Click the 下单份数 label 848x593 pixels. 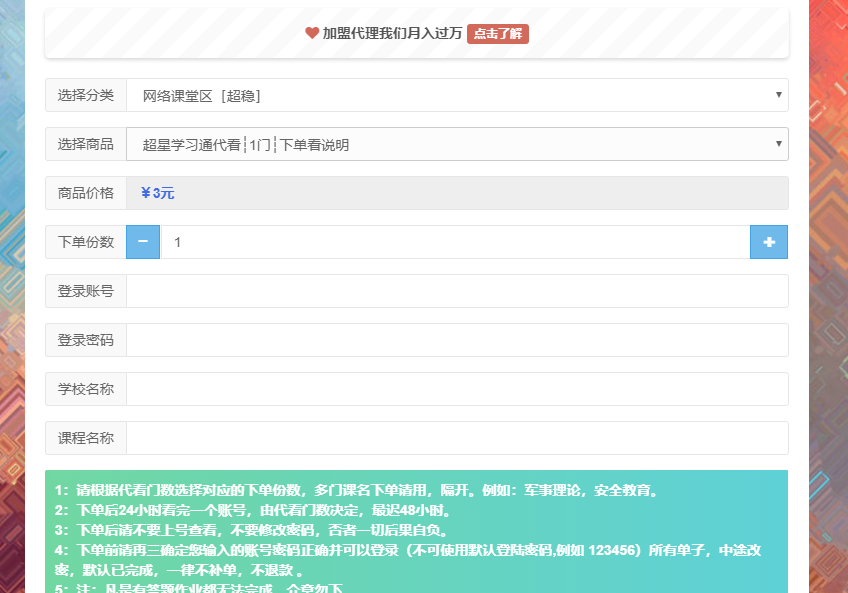point(86,242)
